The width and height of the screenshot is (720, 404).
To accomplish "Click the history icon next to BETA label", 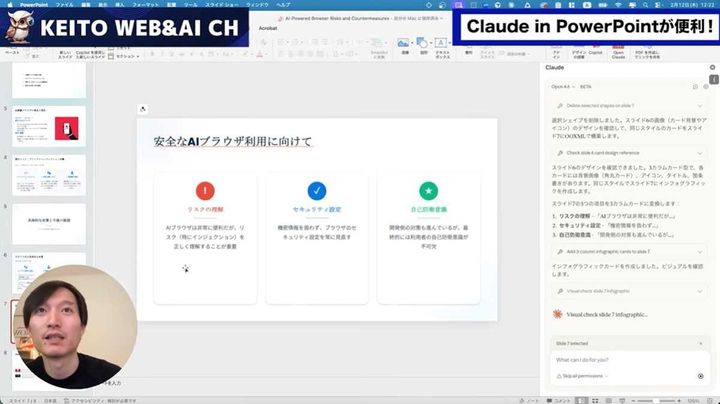I will click(695, 87).
